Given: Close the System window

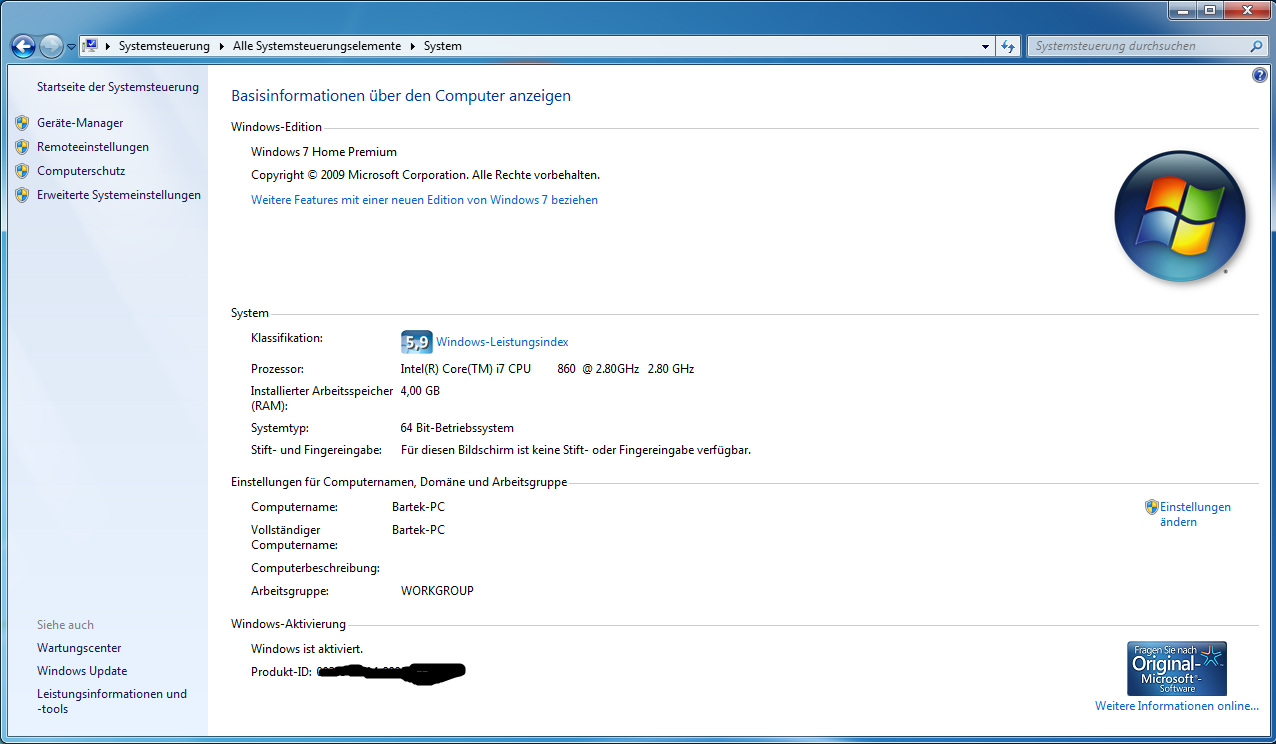Looking at the screenshot, I should 1246,10.
